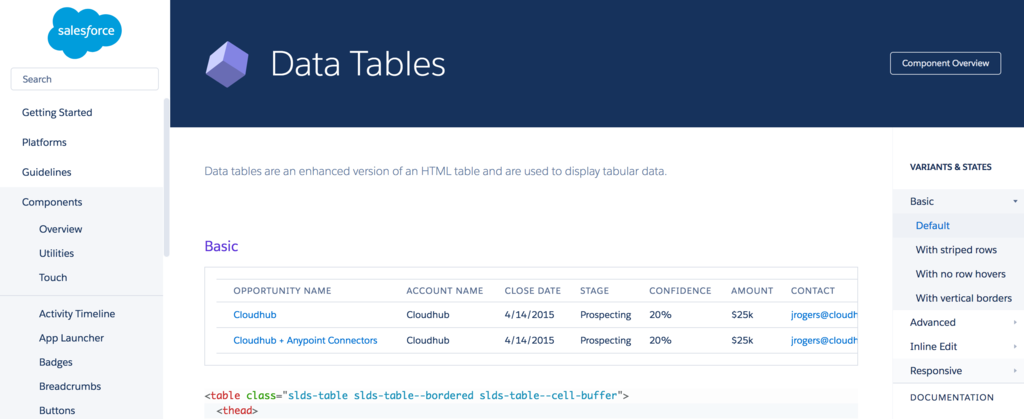
Task: Click into the Search field
Action: click(x=85, y=79)
